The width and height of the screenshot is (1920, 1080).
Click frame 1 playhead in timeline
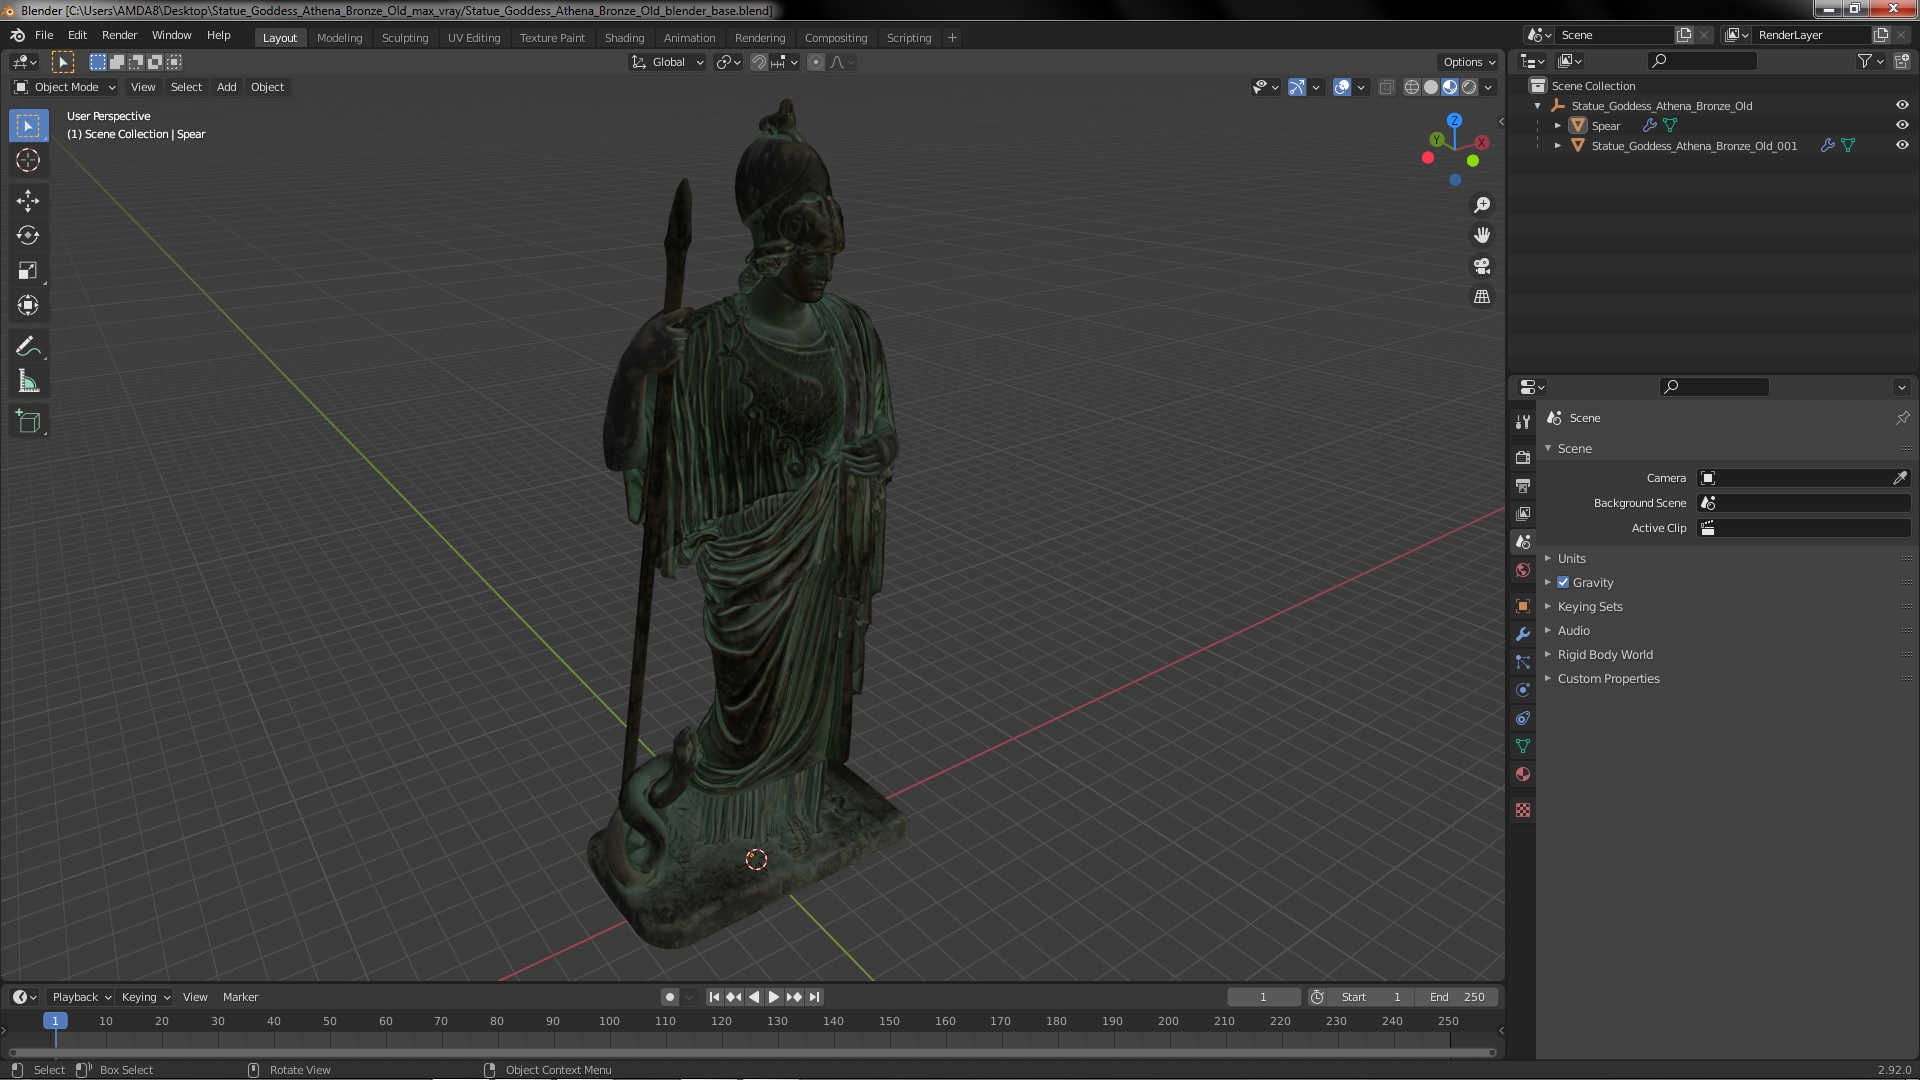click(x=55, y=1021)
